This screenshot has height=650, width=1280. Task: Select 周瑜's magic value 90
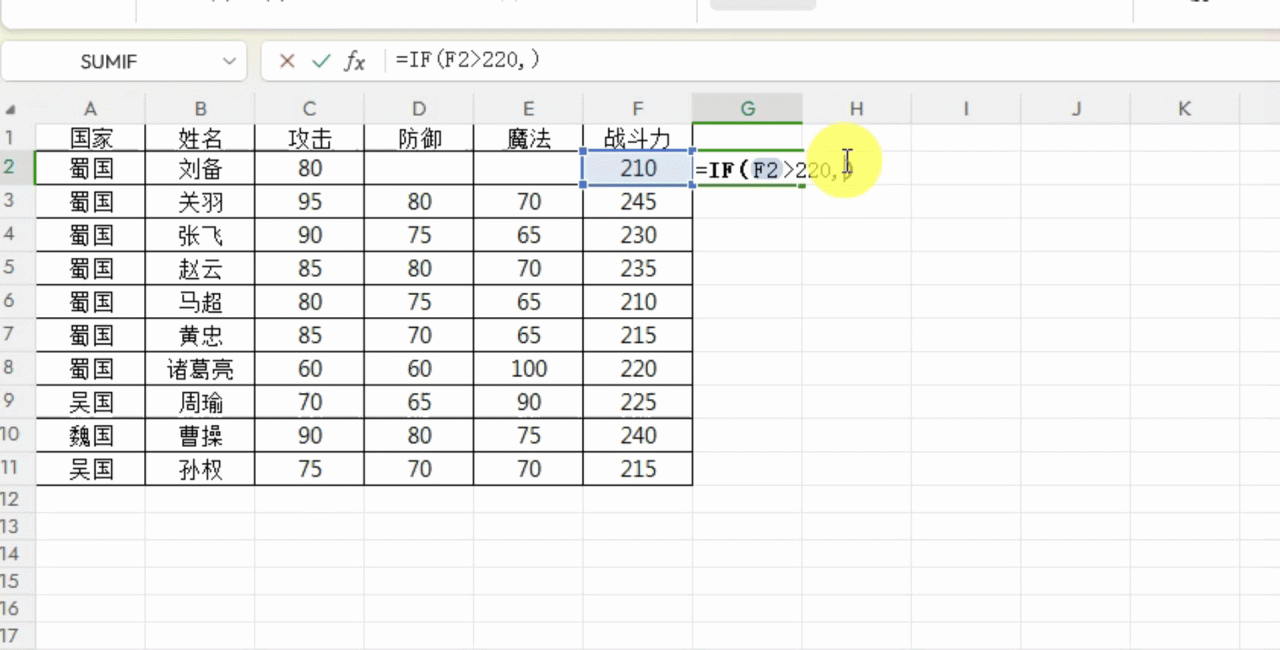click(528, 402)
